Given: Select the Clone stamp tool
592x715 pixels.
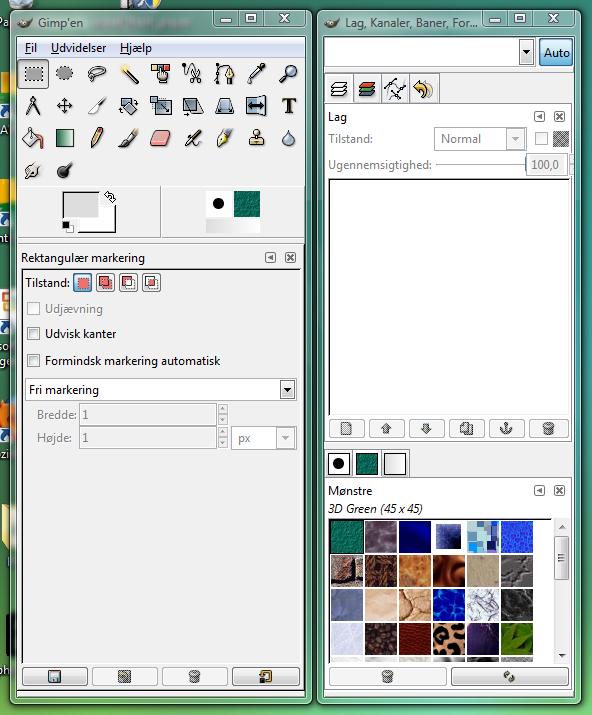Looking at the screenshot, I should (256, 138).
